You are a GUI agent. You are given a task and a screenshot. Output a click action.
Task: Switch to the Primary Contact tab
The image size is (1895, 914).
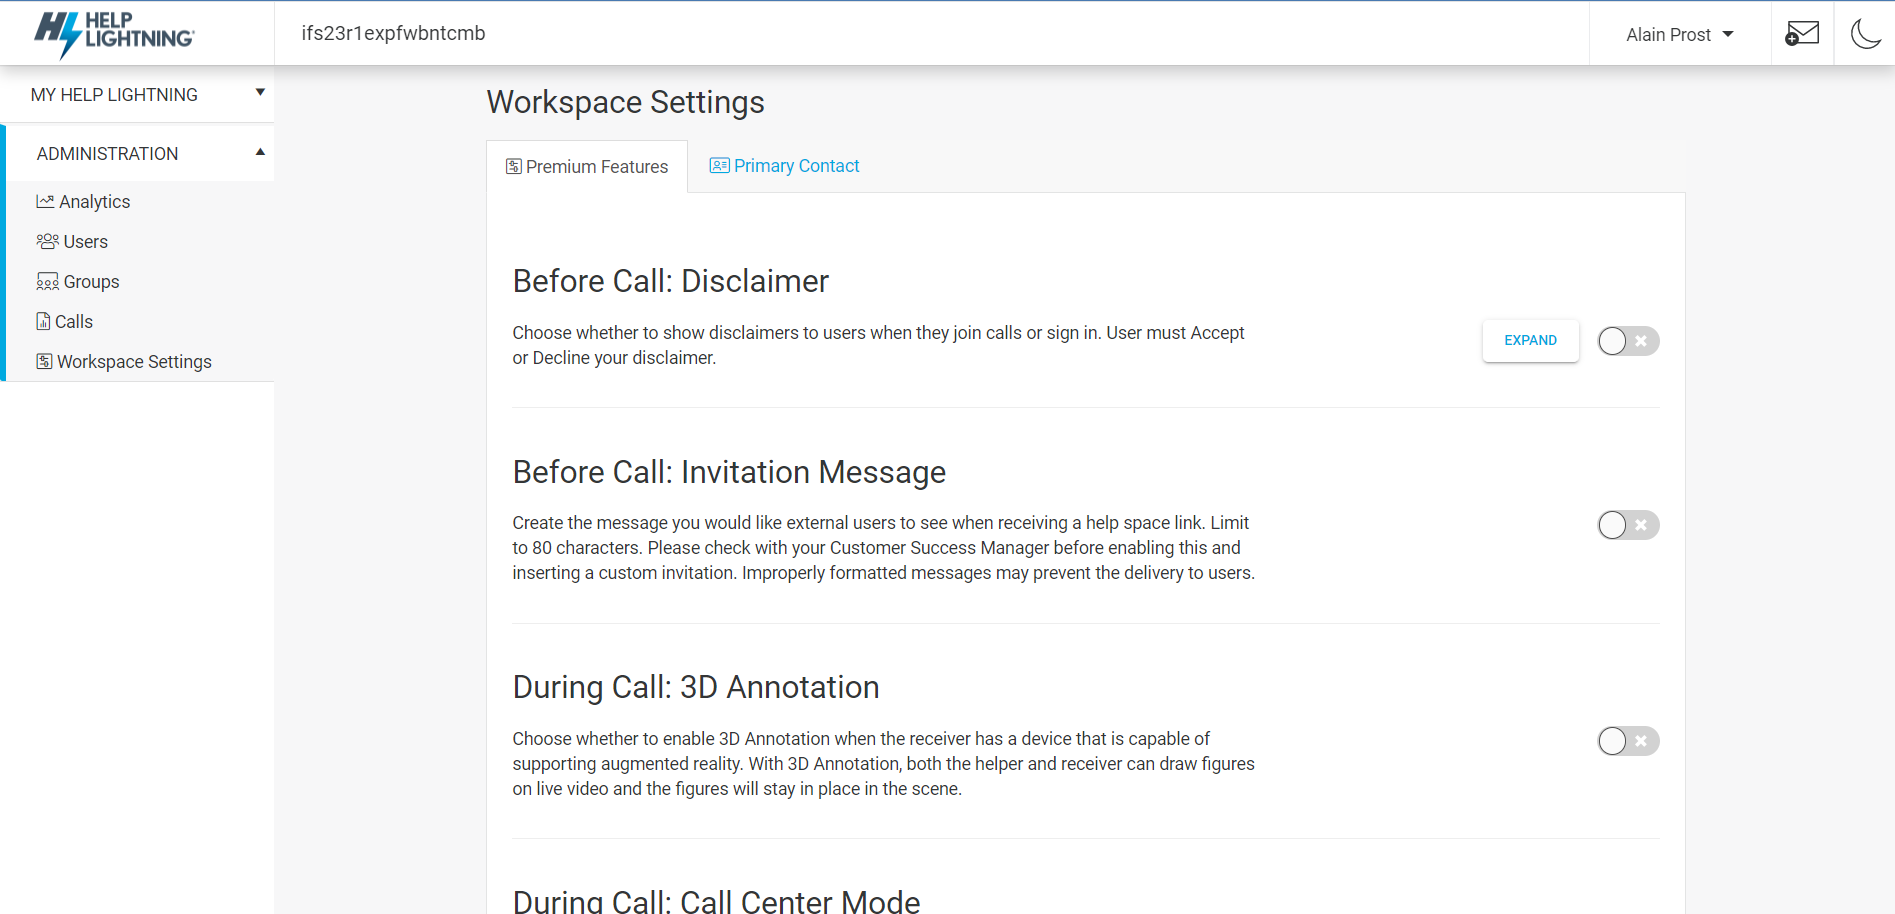(785, 166)
